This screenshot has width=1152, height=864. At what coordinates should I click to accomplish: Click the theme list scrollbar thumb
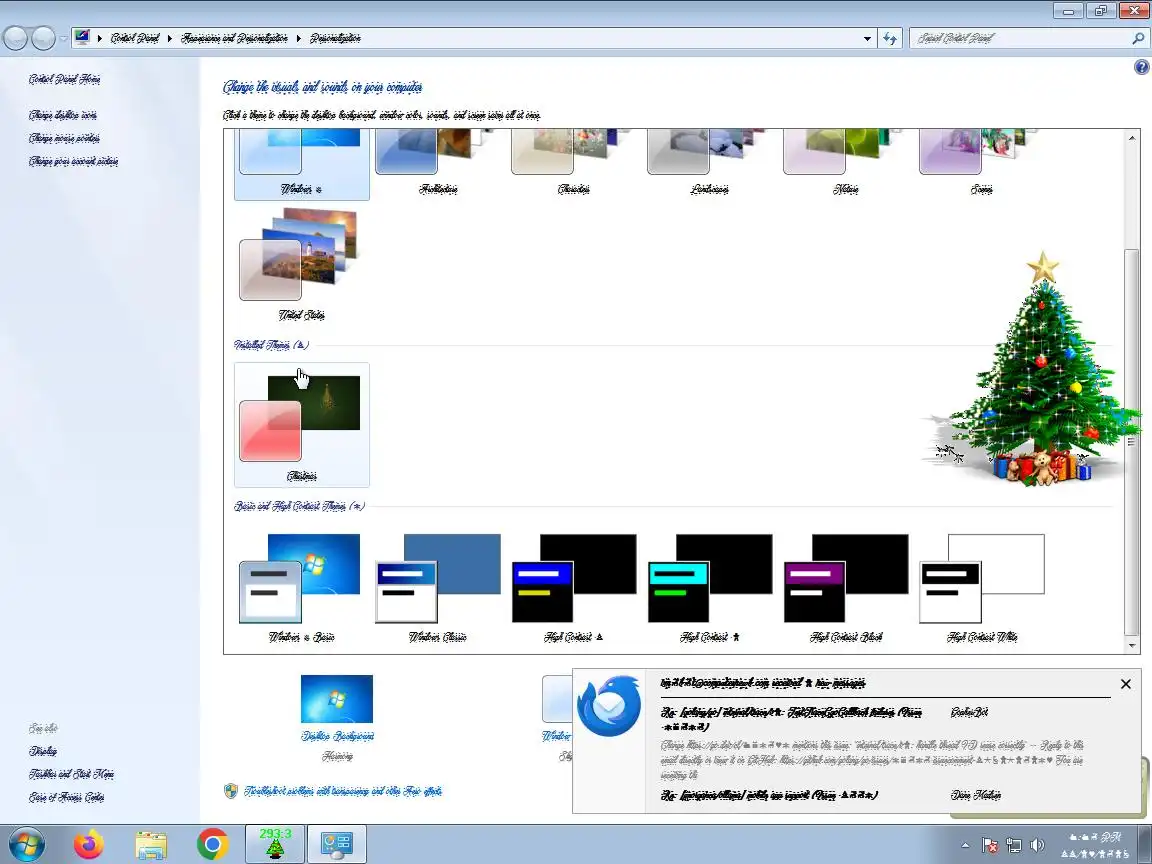1132,441
